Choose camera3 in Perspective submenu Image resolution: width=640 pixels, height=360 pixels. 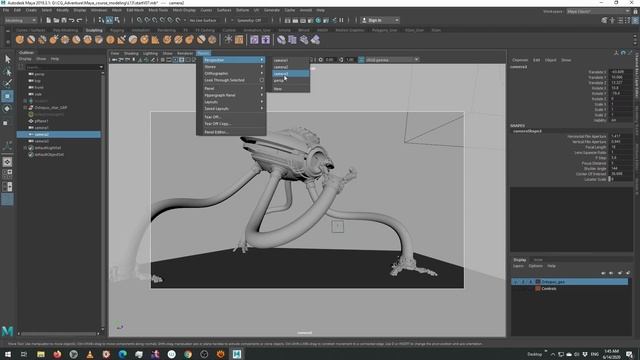tap(291, 74)
